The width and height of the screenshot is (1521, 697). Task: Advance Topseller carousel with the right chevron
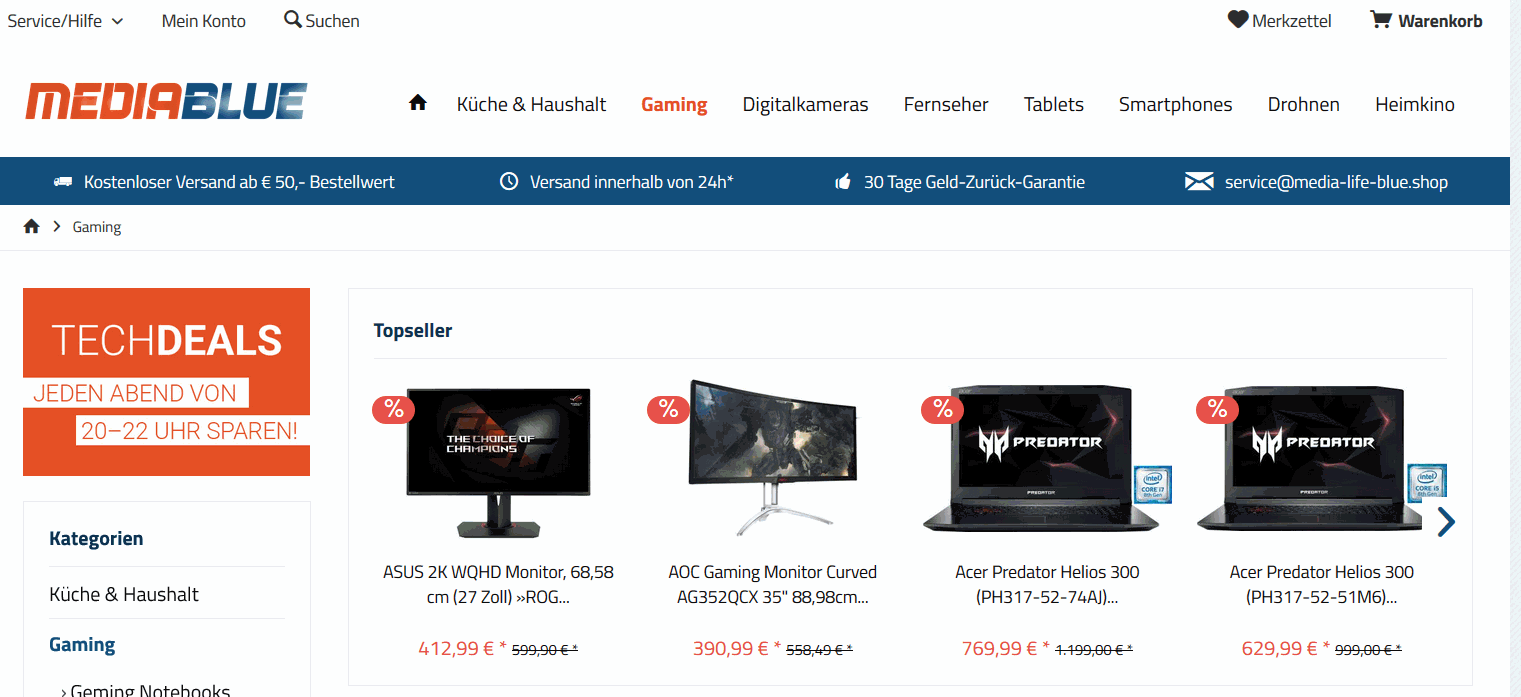(1446, 522)
